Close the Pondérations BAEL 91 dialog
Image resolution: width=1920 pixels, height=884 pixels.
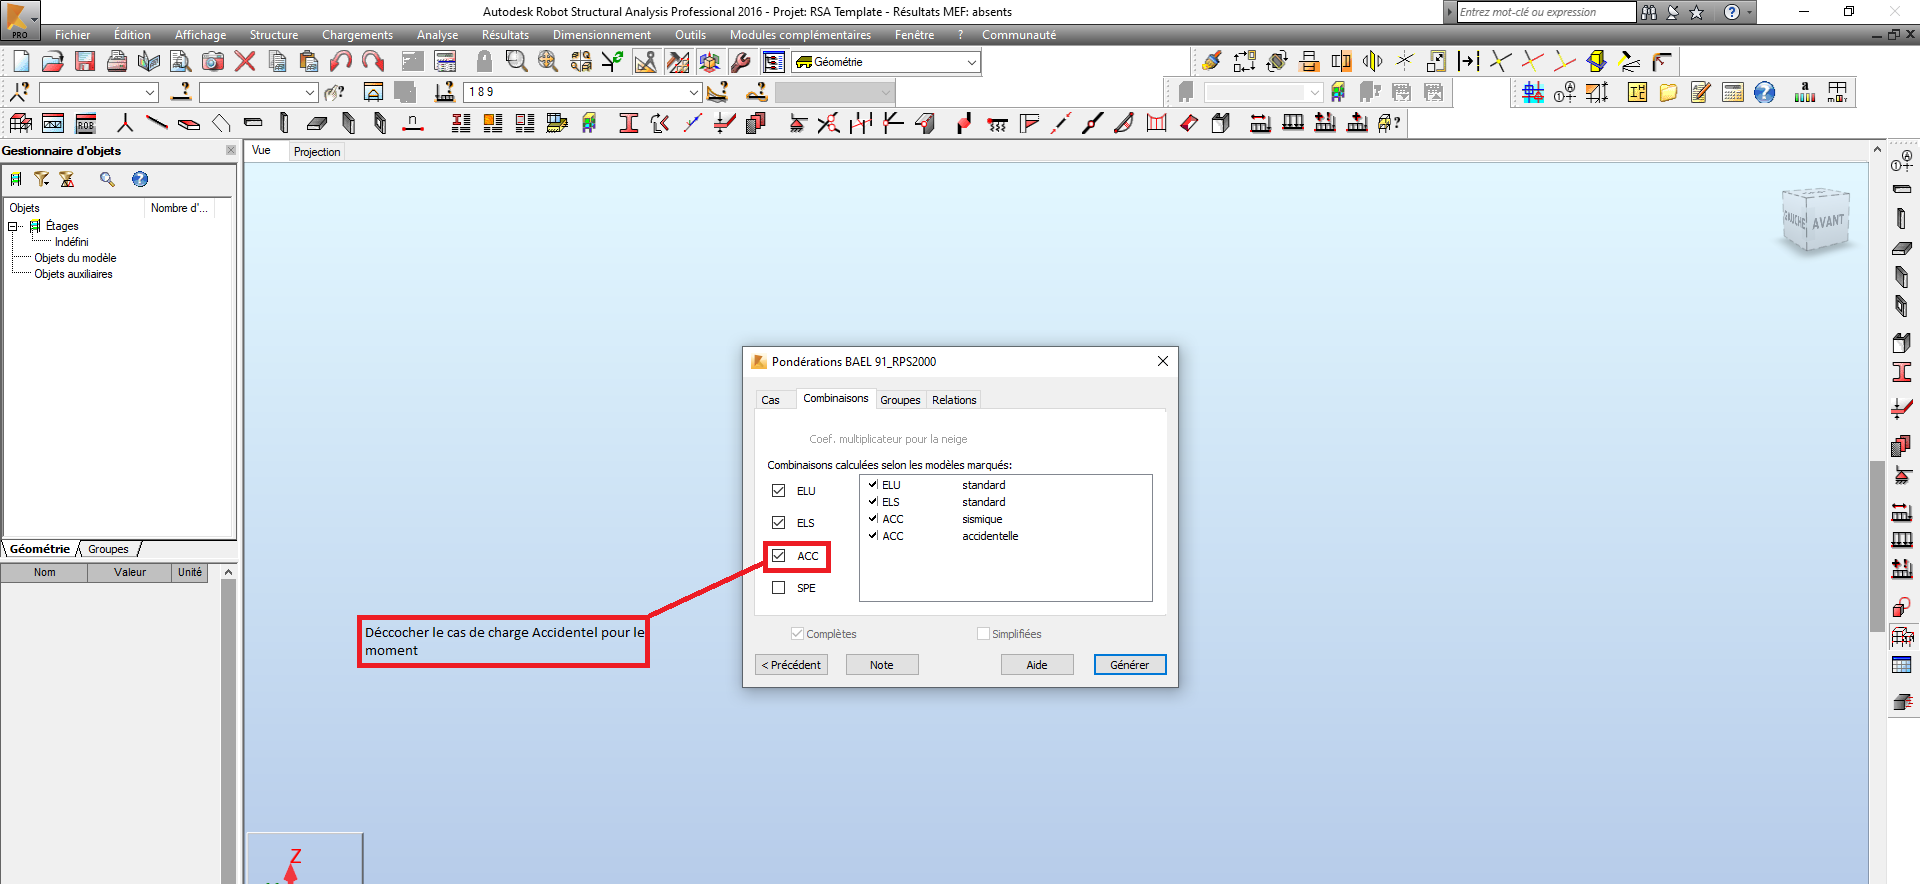1163,361
